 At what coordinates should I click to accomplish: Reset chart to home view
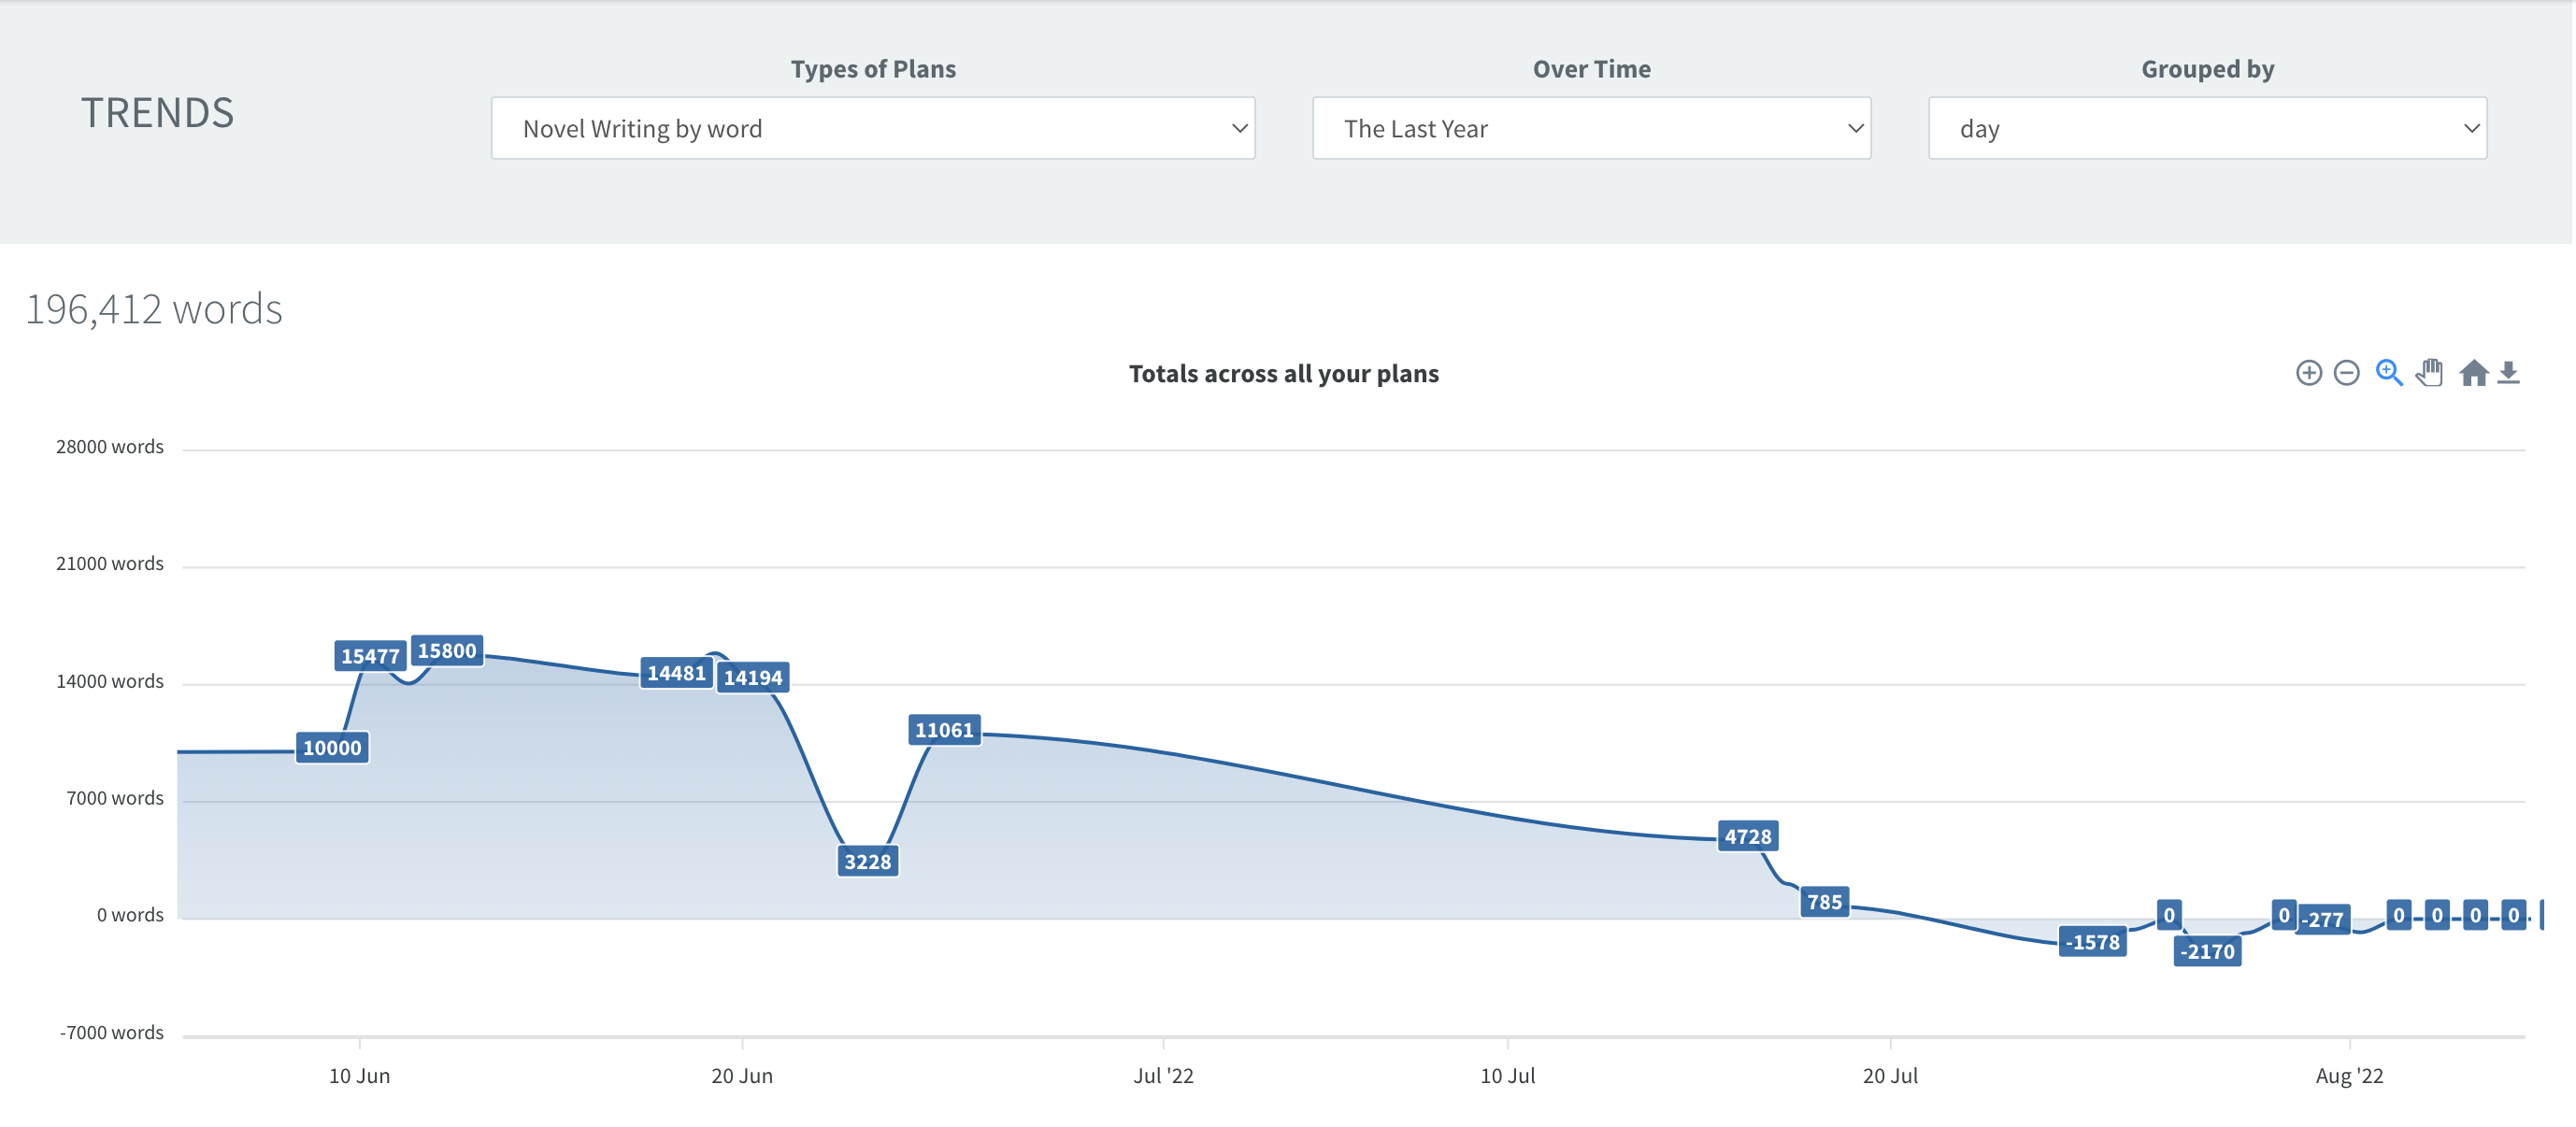(x=2475, y=372)
